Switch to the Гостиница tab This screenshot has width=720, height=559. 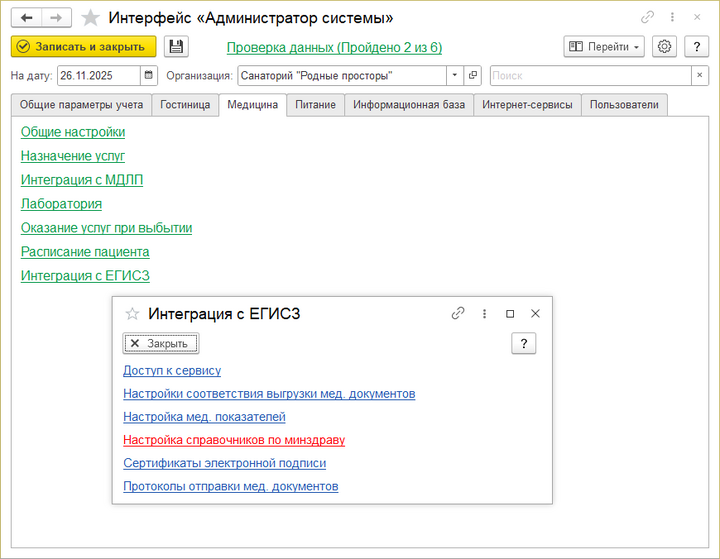click(x=185, y=105)
